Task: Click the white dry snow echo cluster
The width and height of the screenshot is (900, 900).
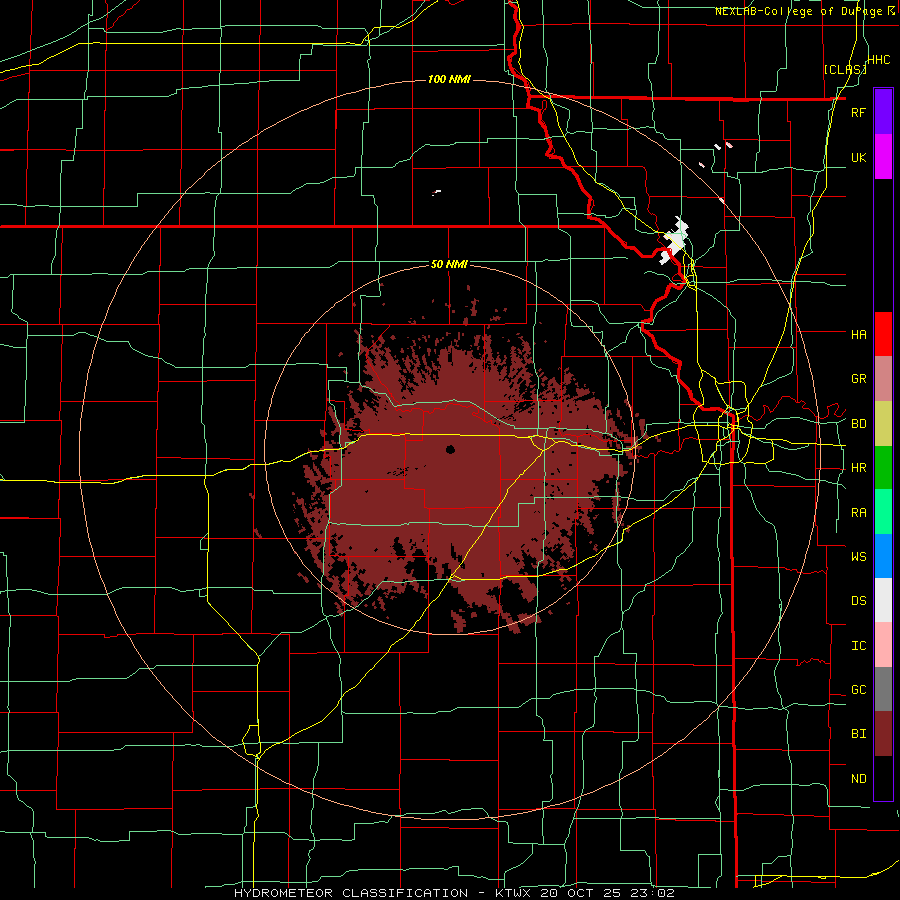Action: click(x=676, y=239)
